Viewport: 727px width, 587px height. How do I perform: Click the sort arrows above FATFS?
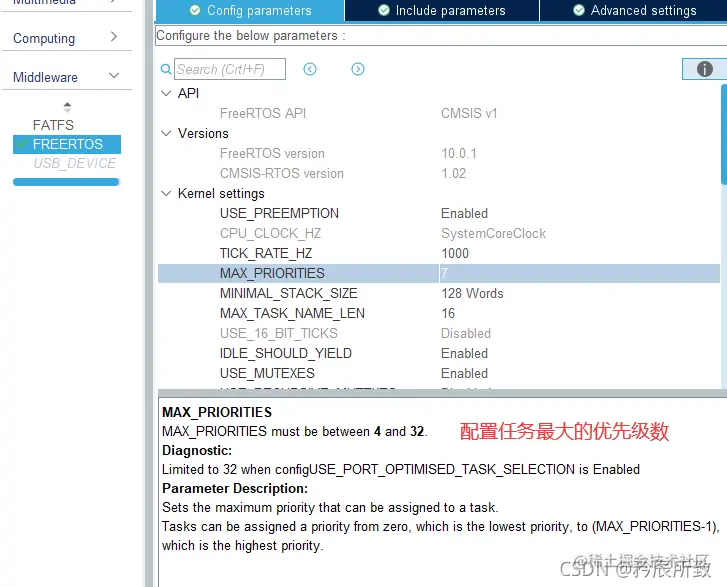[x=67, y=107]
